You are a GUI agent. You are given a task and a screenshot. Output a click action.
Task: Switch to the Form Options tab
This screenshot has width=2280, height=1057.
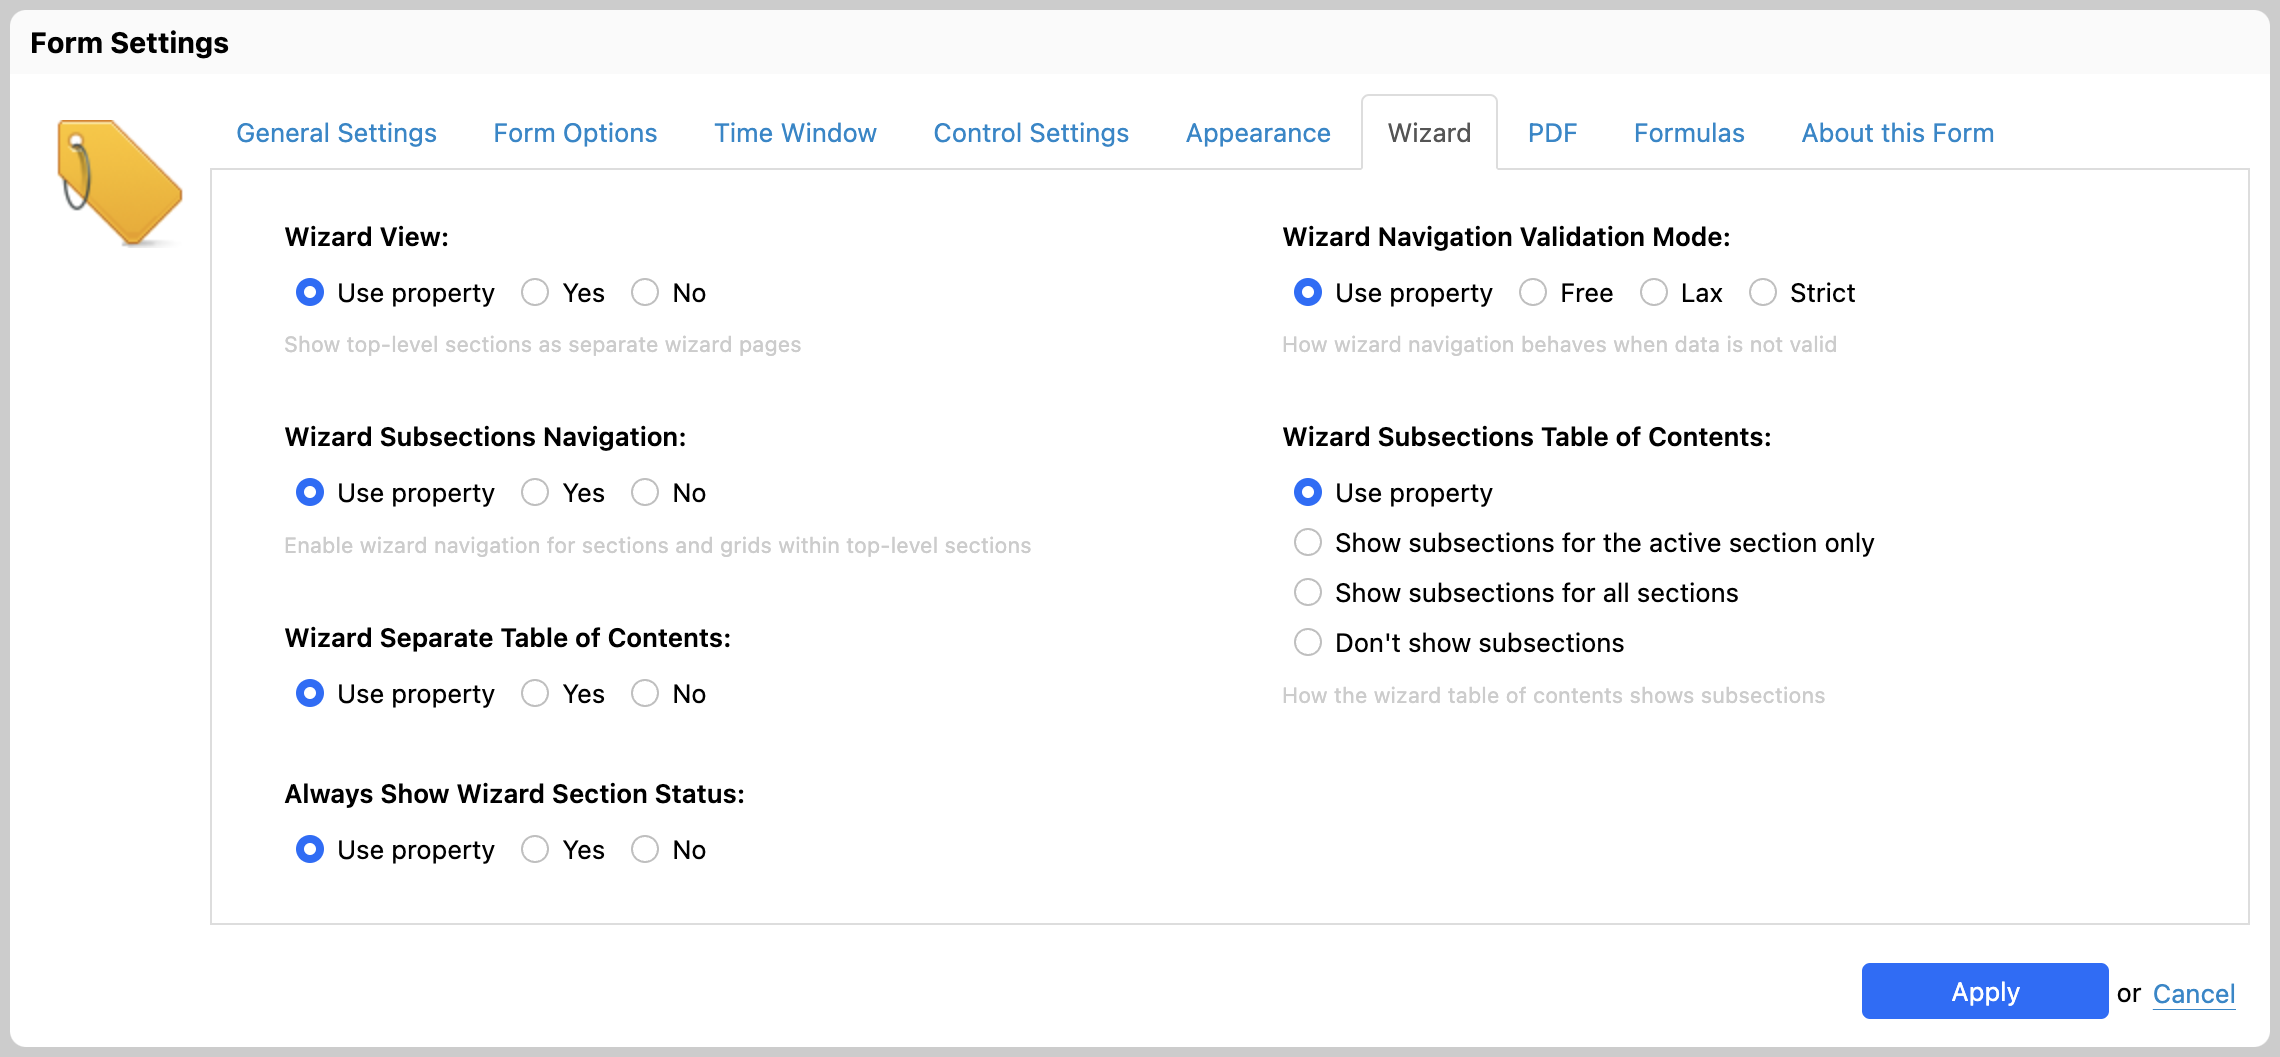[575, 133]
